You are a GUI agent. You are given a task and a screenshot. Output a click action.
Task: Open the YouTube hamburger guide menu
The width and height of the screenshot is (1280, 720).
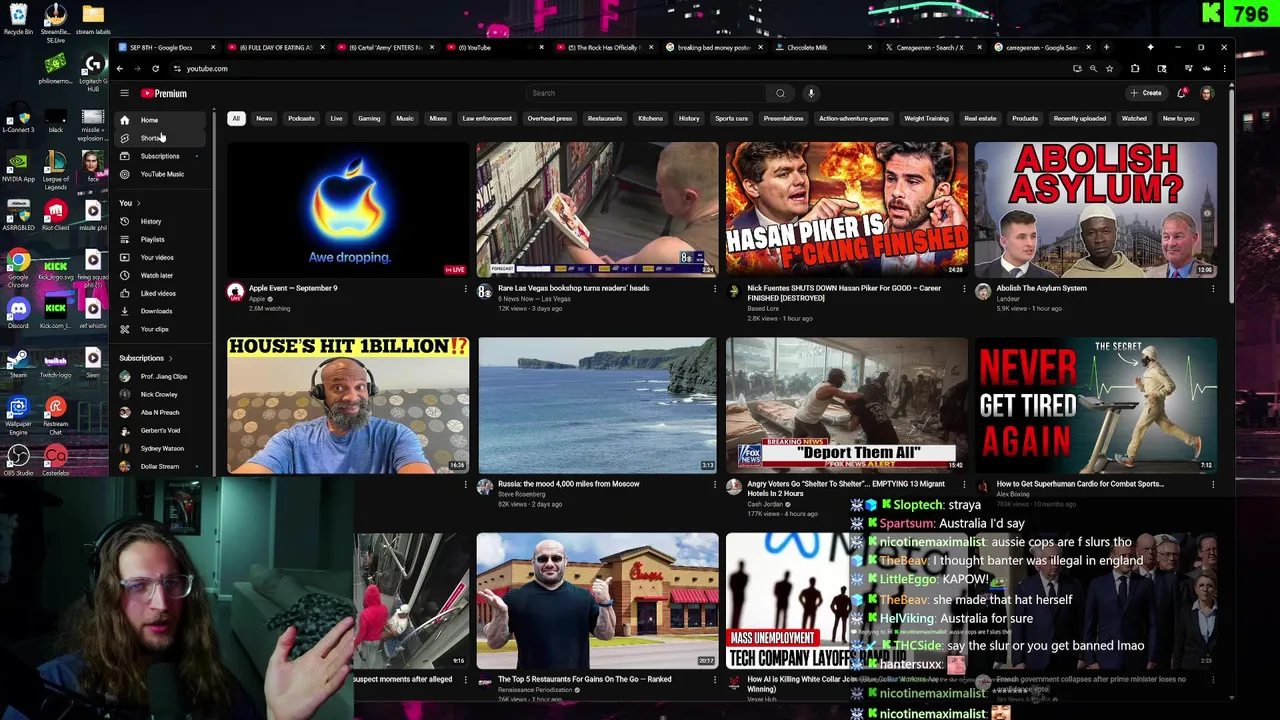[x=124, y=93]
